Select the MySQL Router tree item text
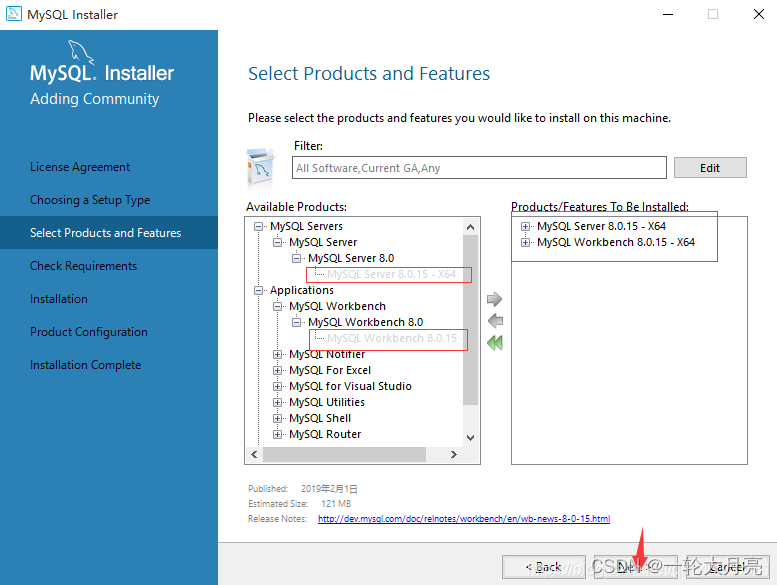Viewport: 777px width, 585px height. tap(325, 434)
